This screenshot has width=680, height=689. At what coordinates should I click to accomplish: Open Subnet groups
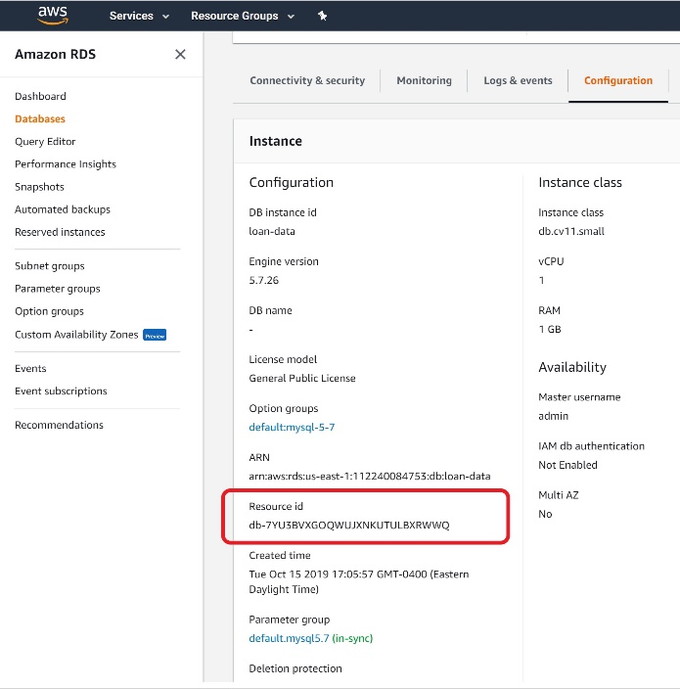[x=50, y=266]
